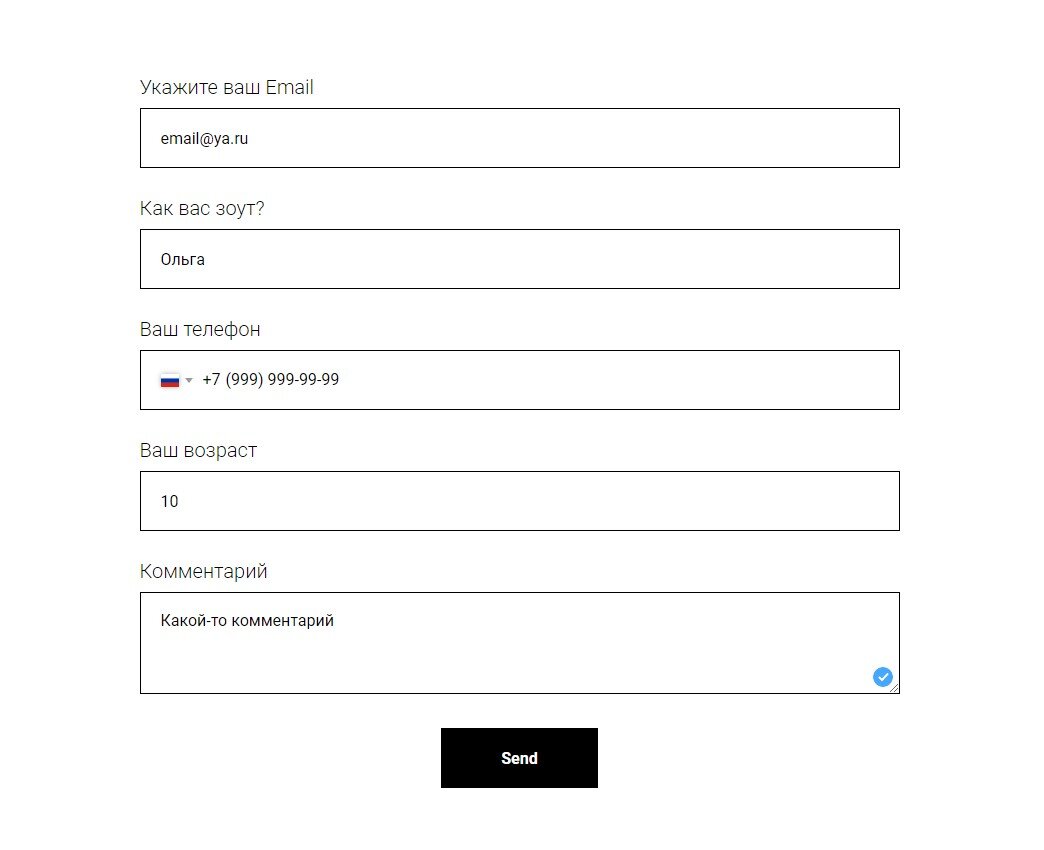Click the blue checkmark icon in comment box
Viewport: 1044px width, 850px height.
pyautogui.click(x=882, y=677)
